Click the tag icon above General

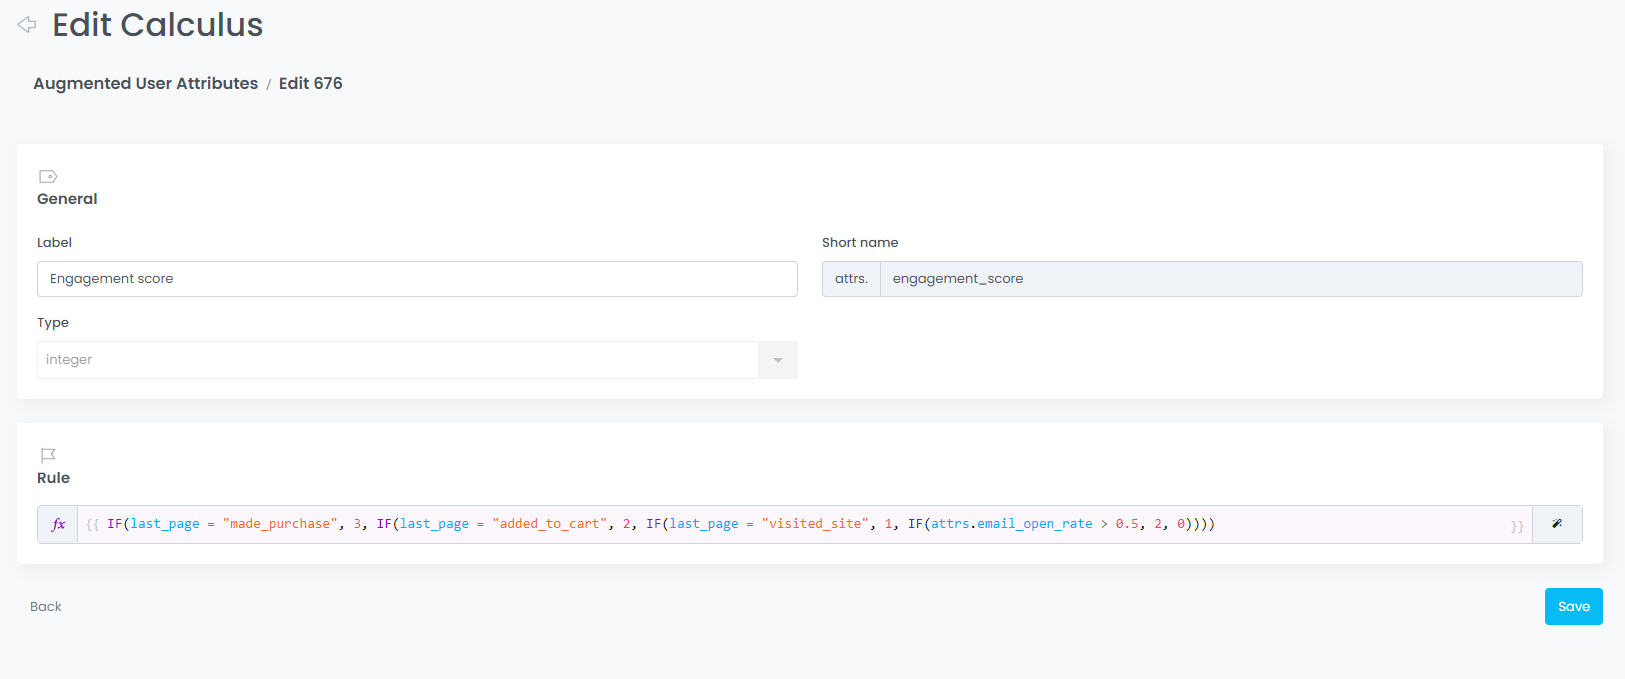pos(48,176)
